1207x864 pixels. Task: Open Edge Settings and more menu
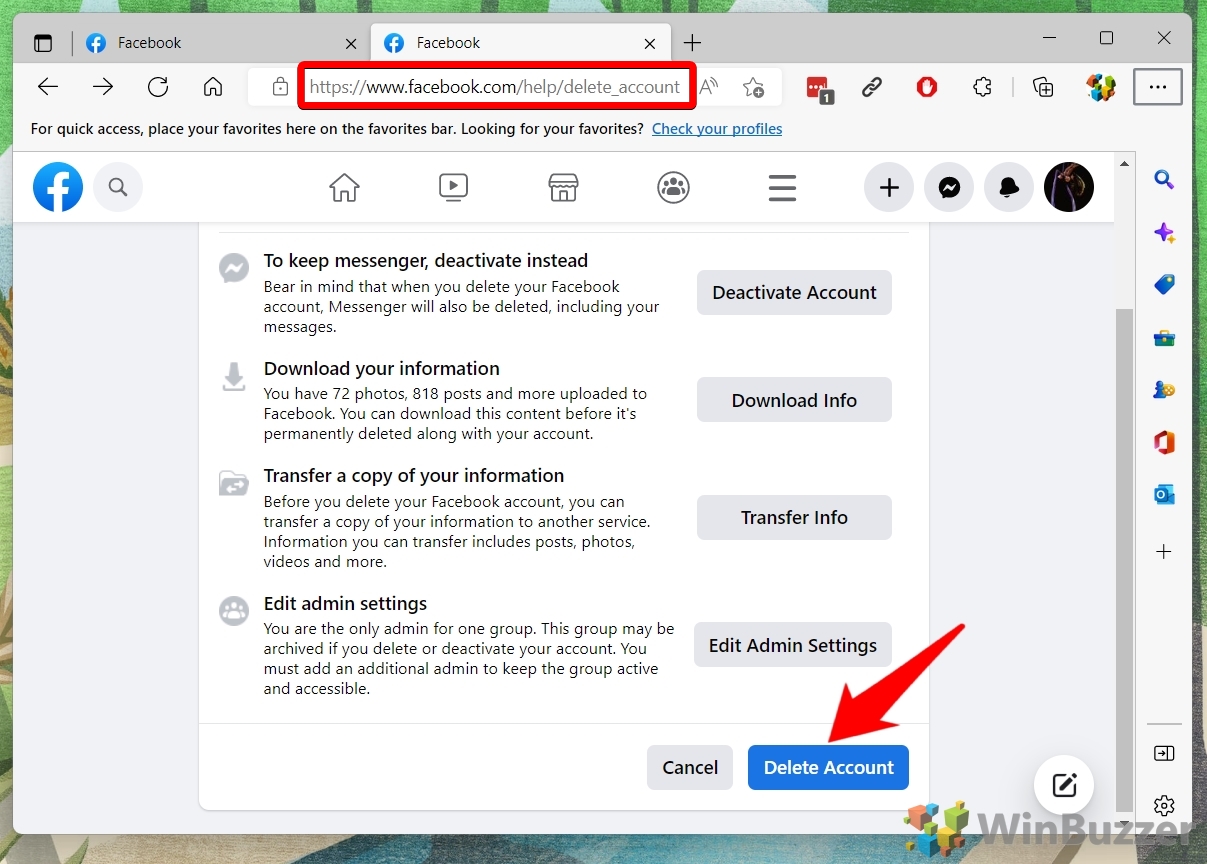pos(1158,87)
